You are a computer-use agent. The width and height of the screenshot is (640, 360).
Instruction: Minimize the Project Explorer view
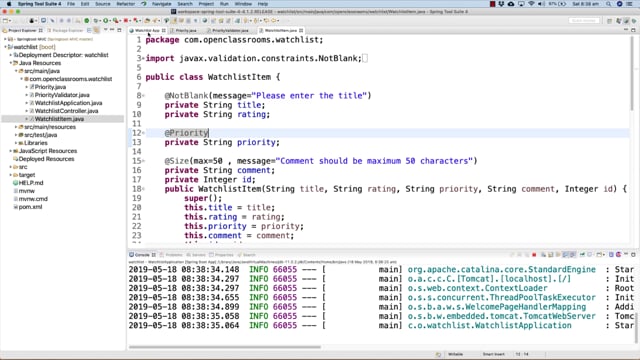pyautogui.click(x=112, y=30)
